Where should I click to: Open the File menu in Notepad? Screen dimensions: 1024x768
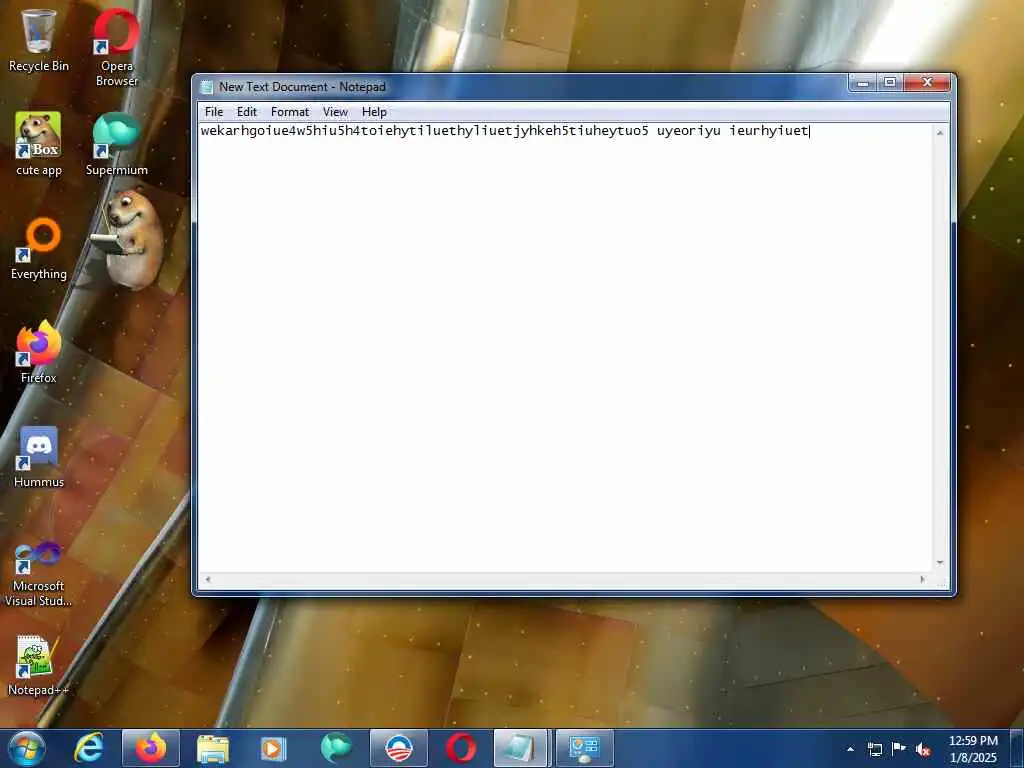pos(214,112)
